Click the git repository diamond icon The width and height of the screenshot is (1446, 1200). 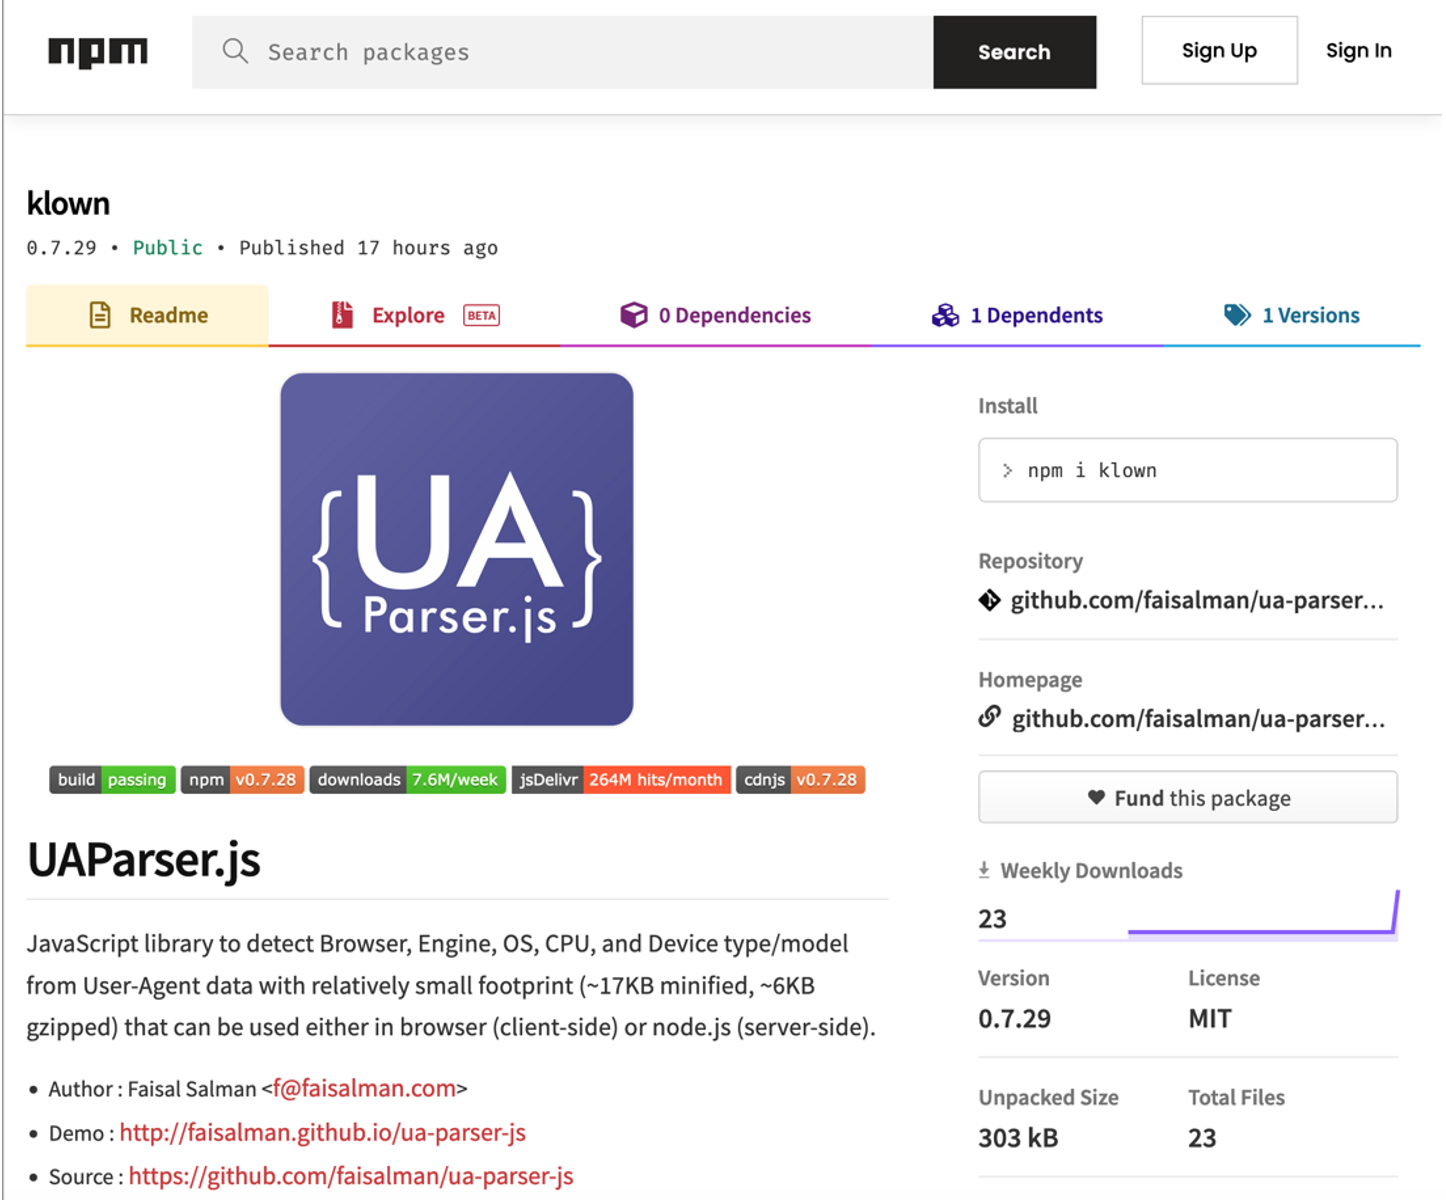[x=989, y=600]
